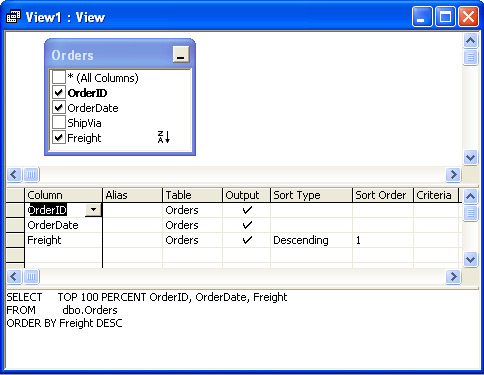Select the Output column header

[x=246, y=195]
